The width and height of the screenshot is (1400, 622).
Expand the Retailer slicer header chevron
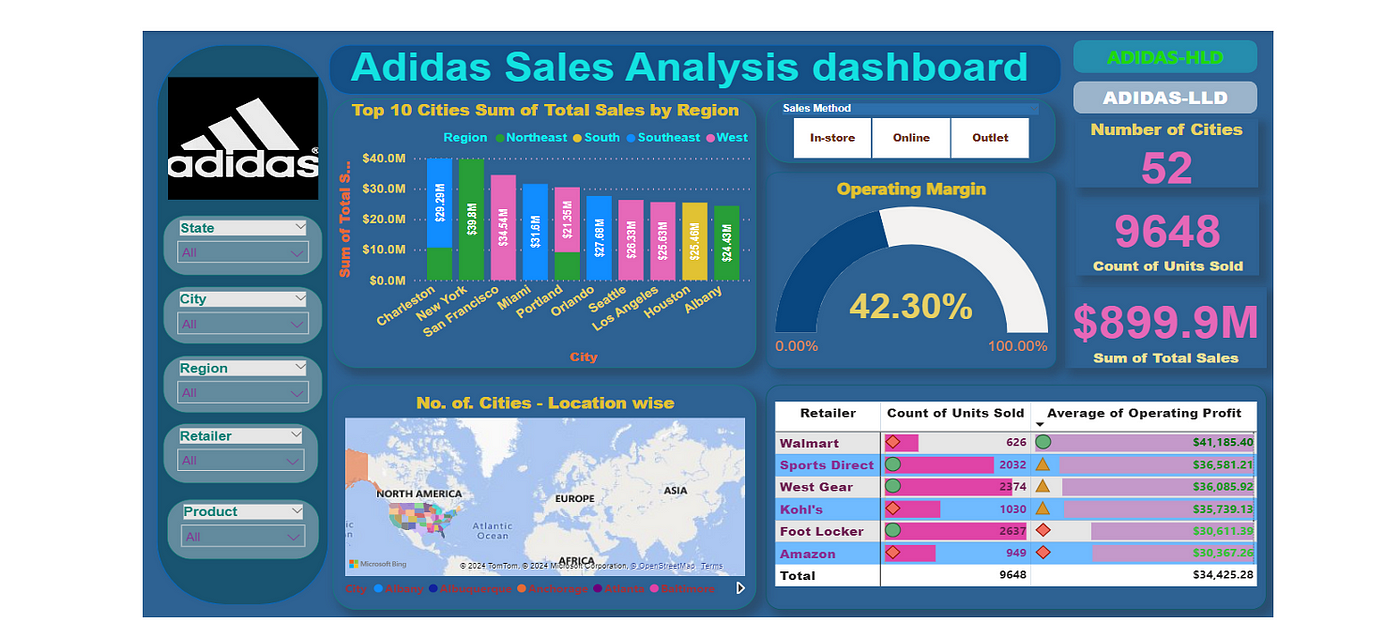click(295, 436)
